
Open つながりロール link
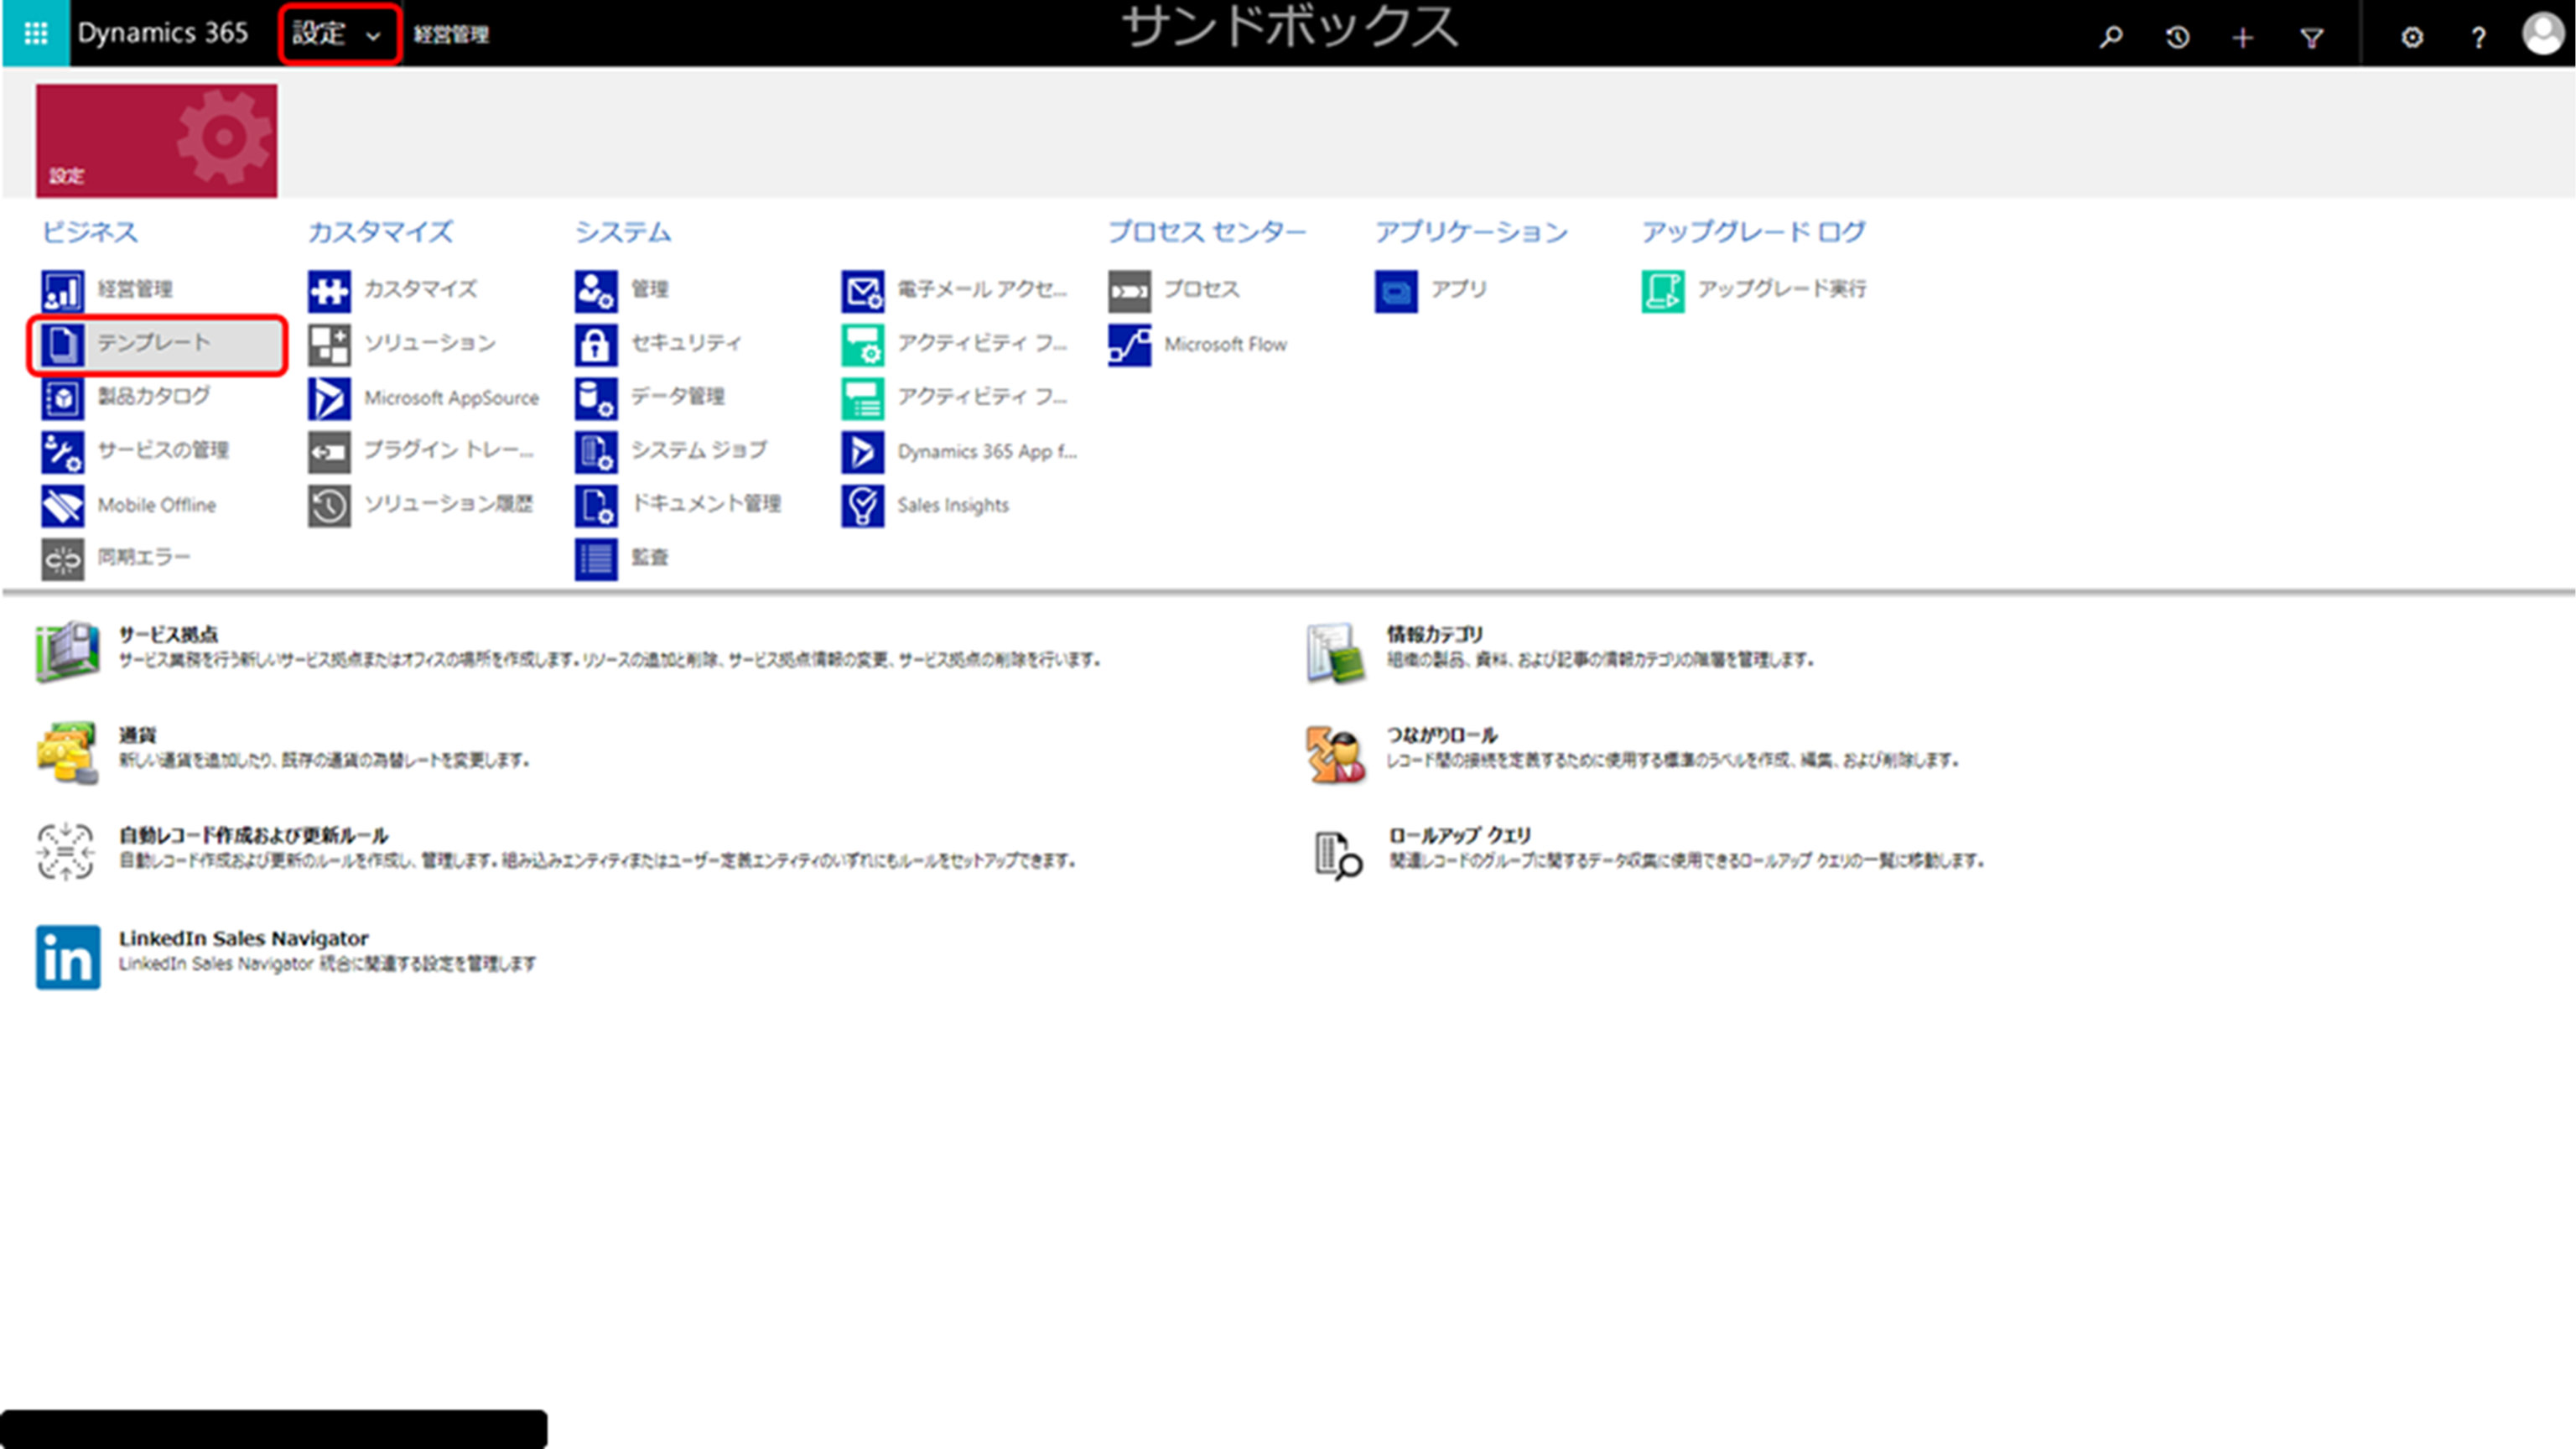click(1442, 735)
